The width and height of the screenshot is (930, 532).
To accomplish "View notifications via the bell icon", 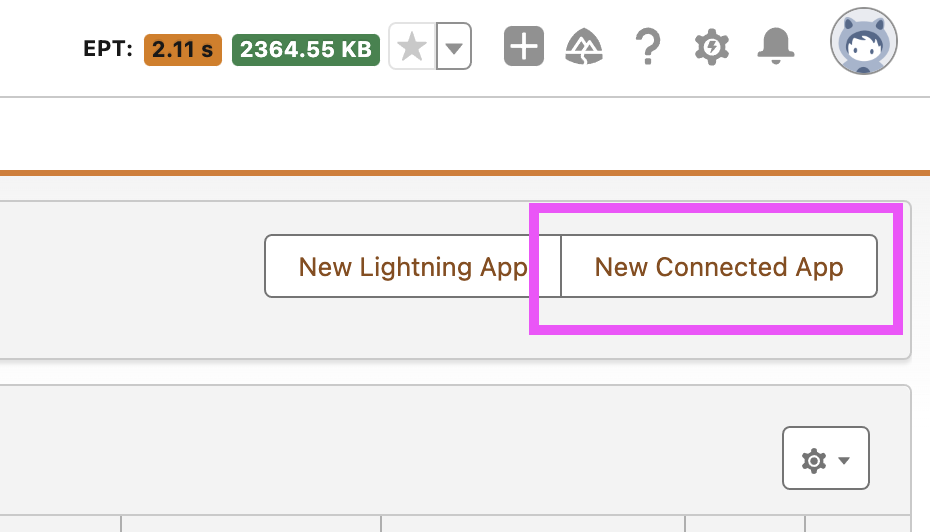I will [775, 46].
